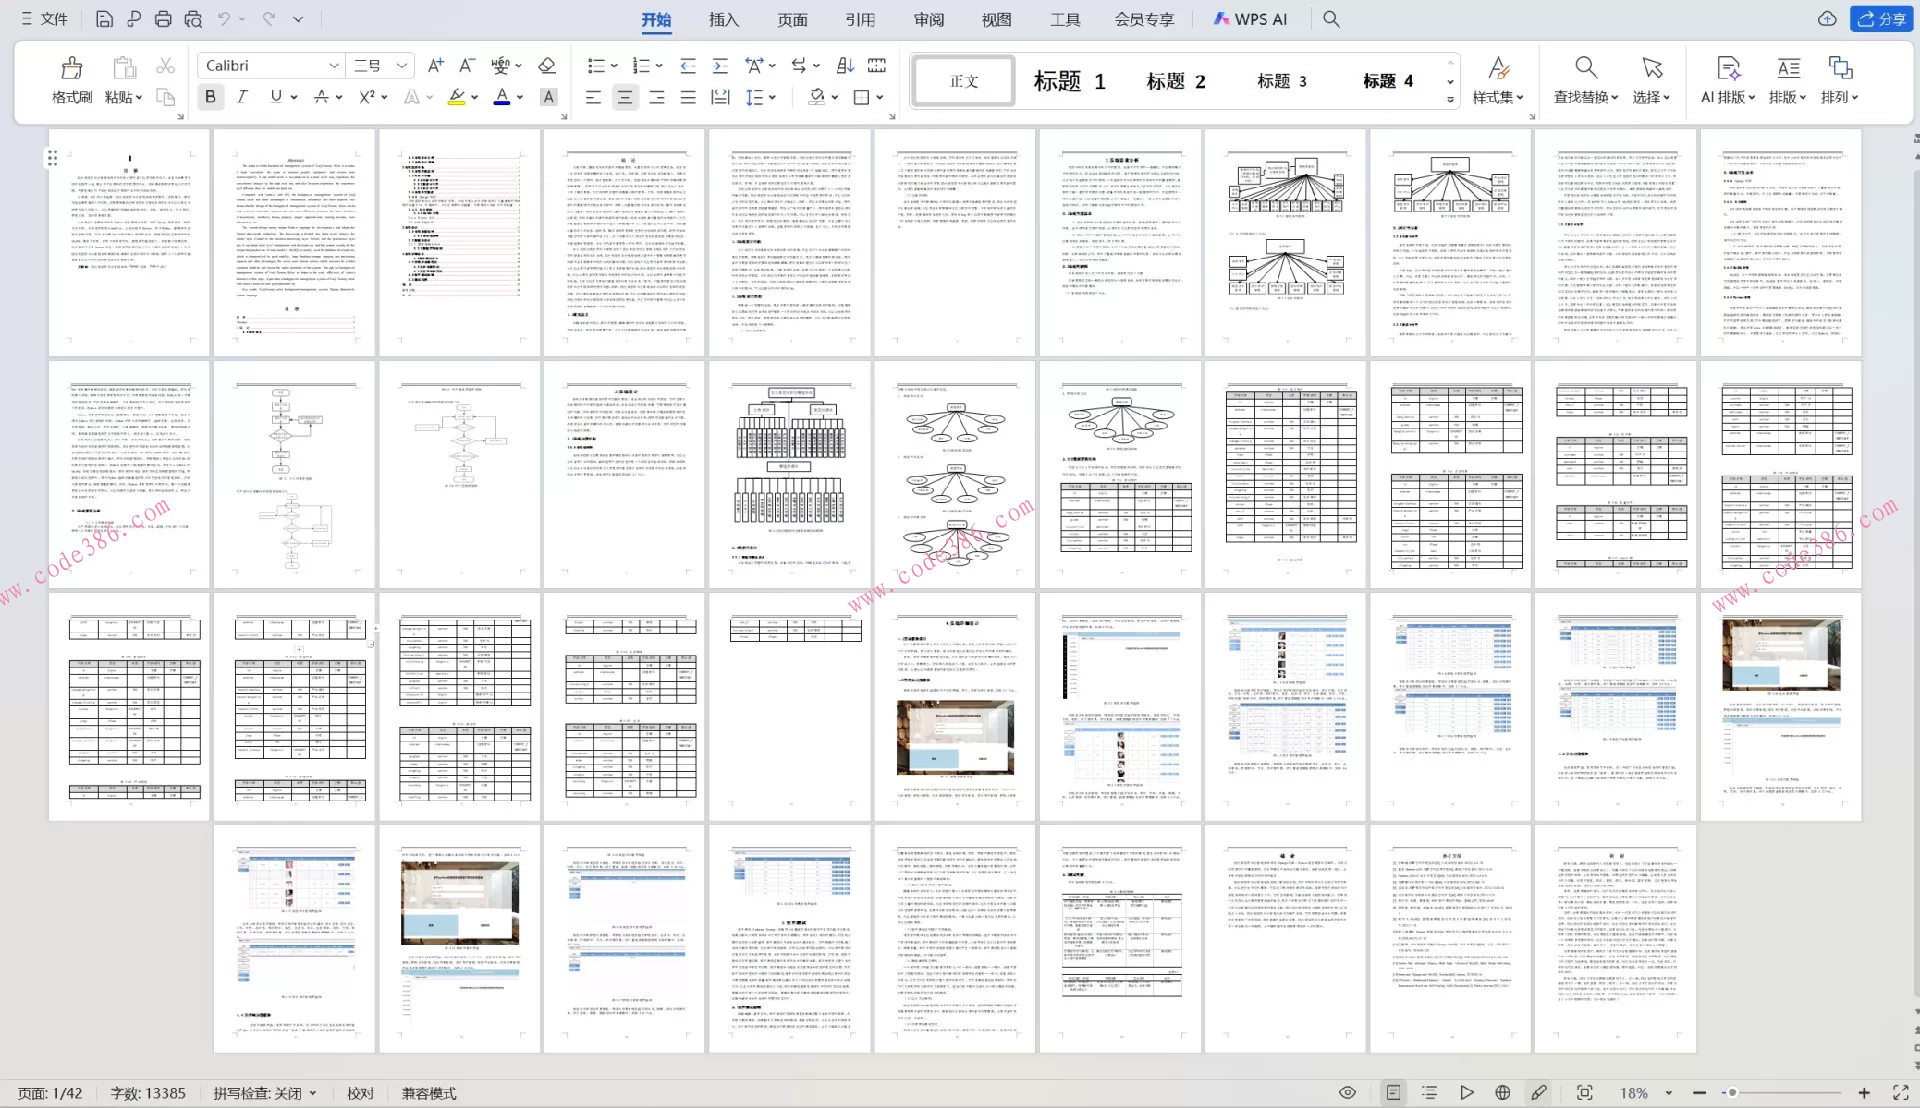
Task: Click the decrease indent icon
Action: (688, 66)
